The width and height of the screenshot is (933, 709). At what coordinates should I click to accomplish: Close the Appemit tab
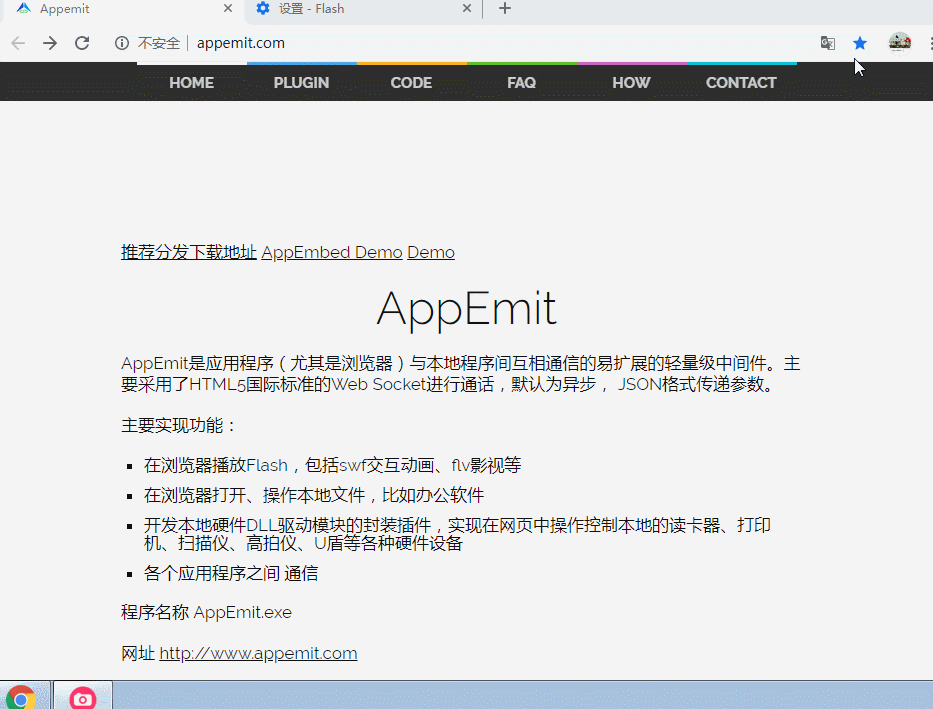click(x=228, y=8)
